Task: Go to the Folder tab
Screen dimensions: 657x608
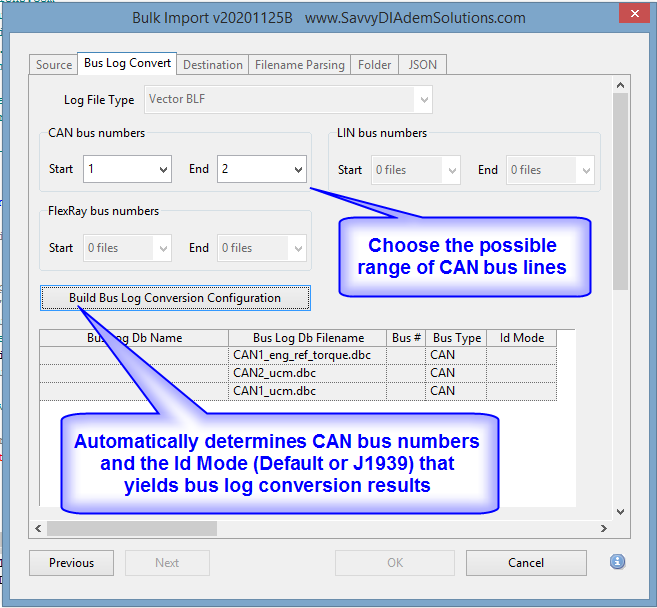Action: pyautogui.click(x=375, y=65)
